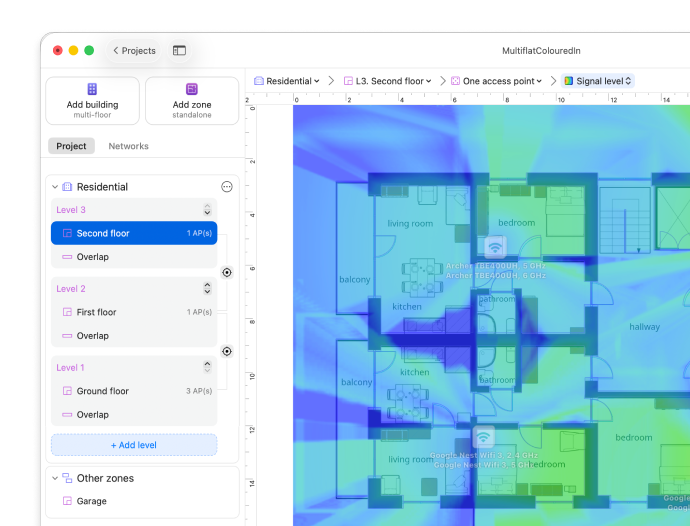Click the Add zone standalone button
690x526 pixels.
click(192, 101)
